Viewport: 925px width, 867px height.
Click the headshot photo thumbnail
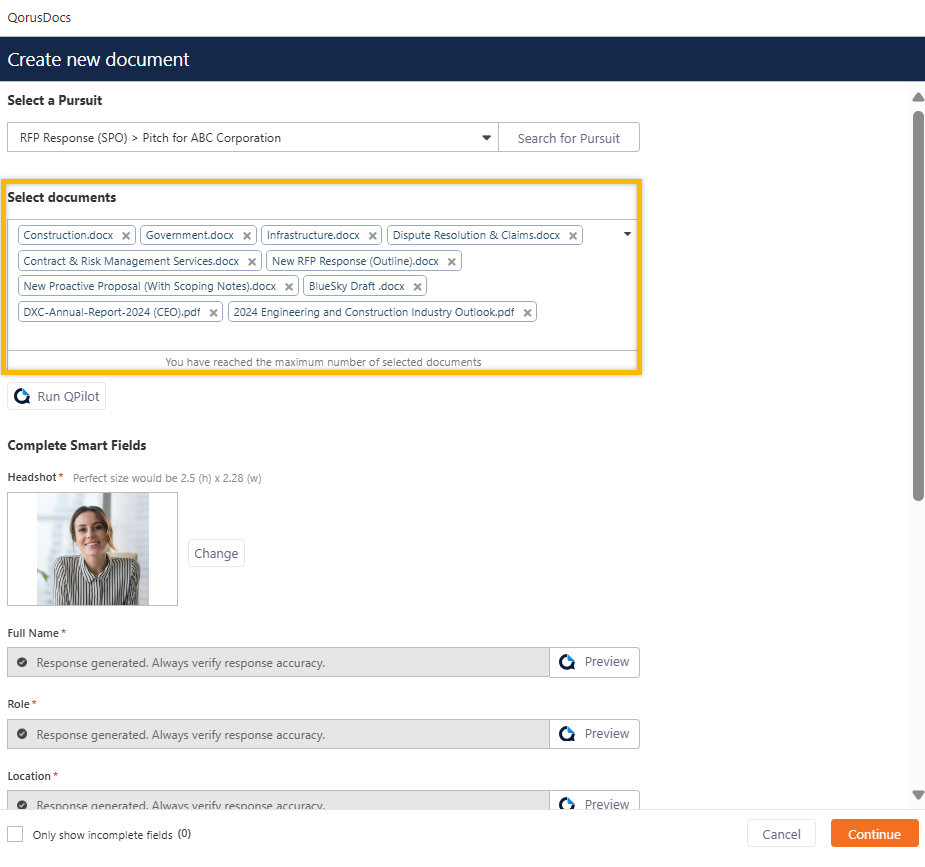[x=92, y=549]
